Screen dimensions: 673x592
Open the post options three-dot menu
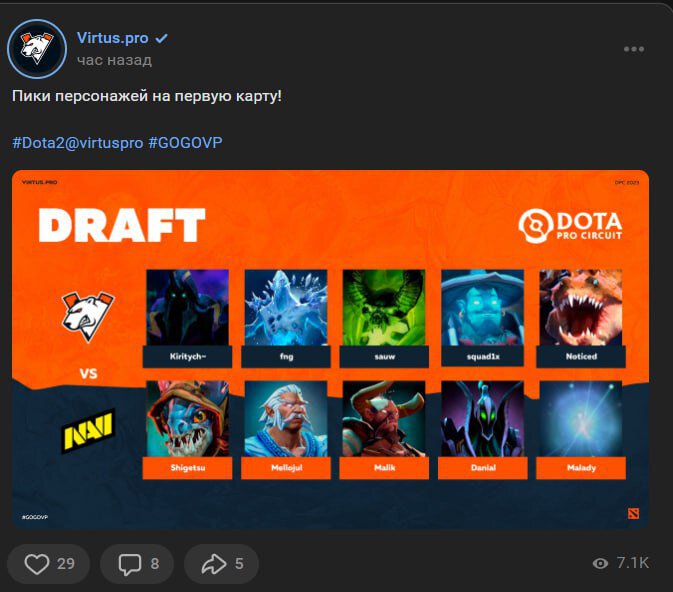[634, 49]
